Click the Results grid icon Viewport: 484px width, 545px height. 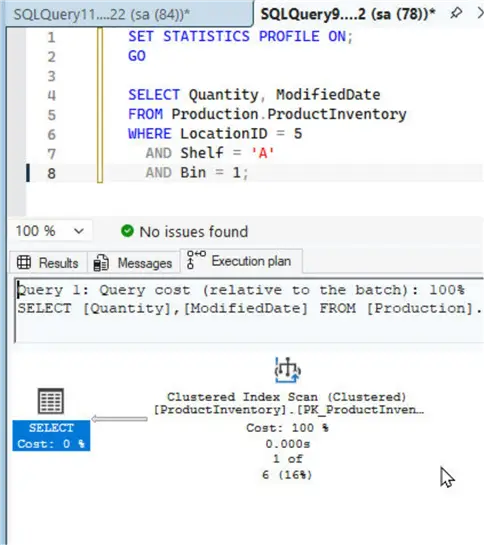click(24, 262)
